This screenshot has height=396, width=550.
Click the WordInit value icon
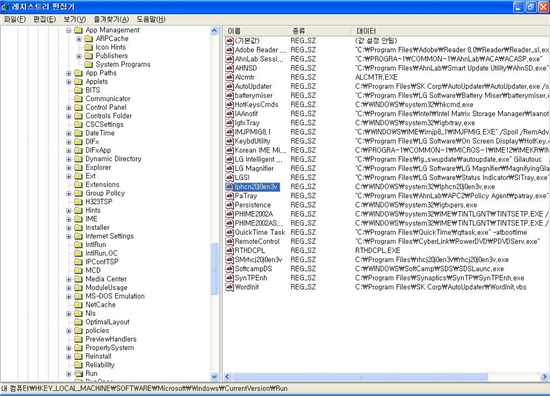(229, 287)
